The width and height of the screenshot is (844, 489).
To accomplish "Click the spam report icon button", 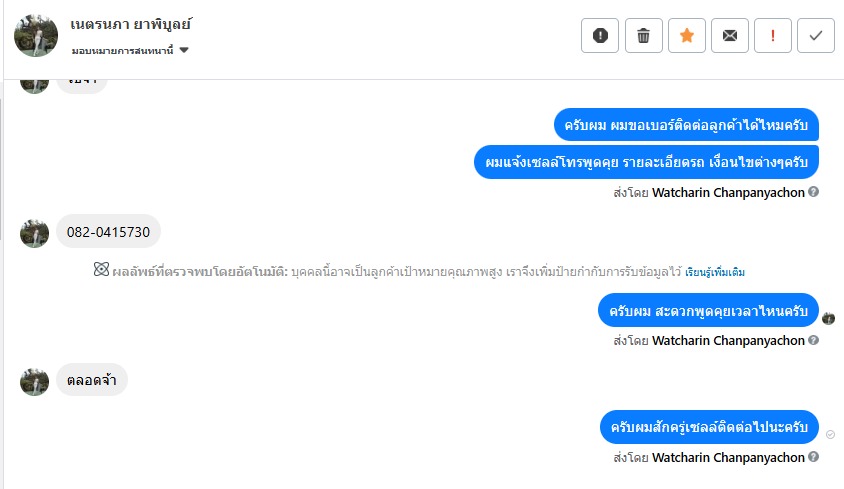I will 600,36.
